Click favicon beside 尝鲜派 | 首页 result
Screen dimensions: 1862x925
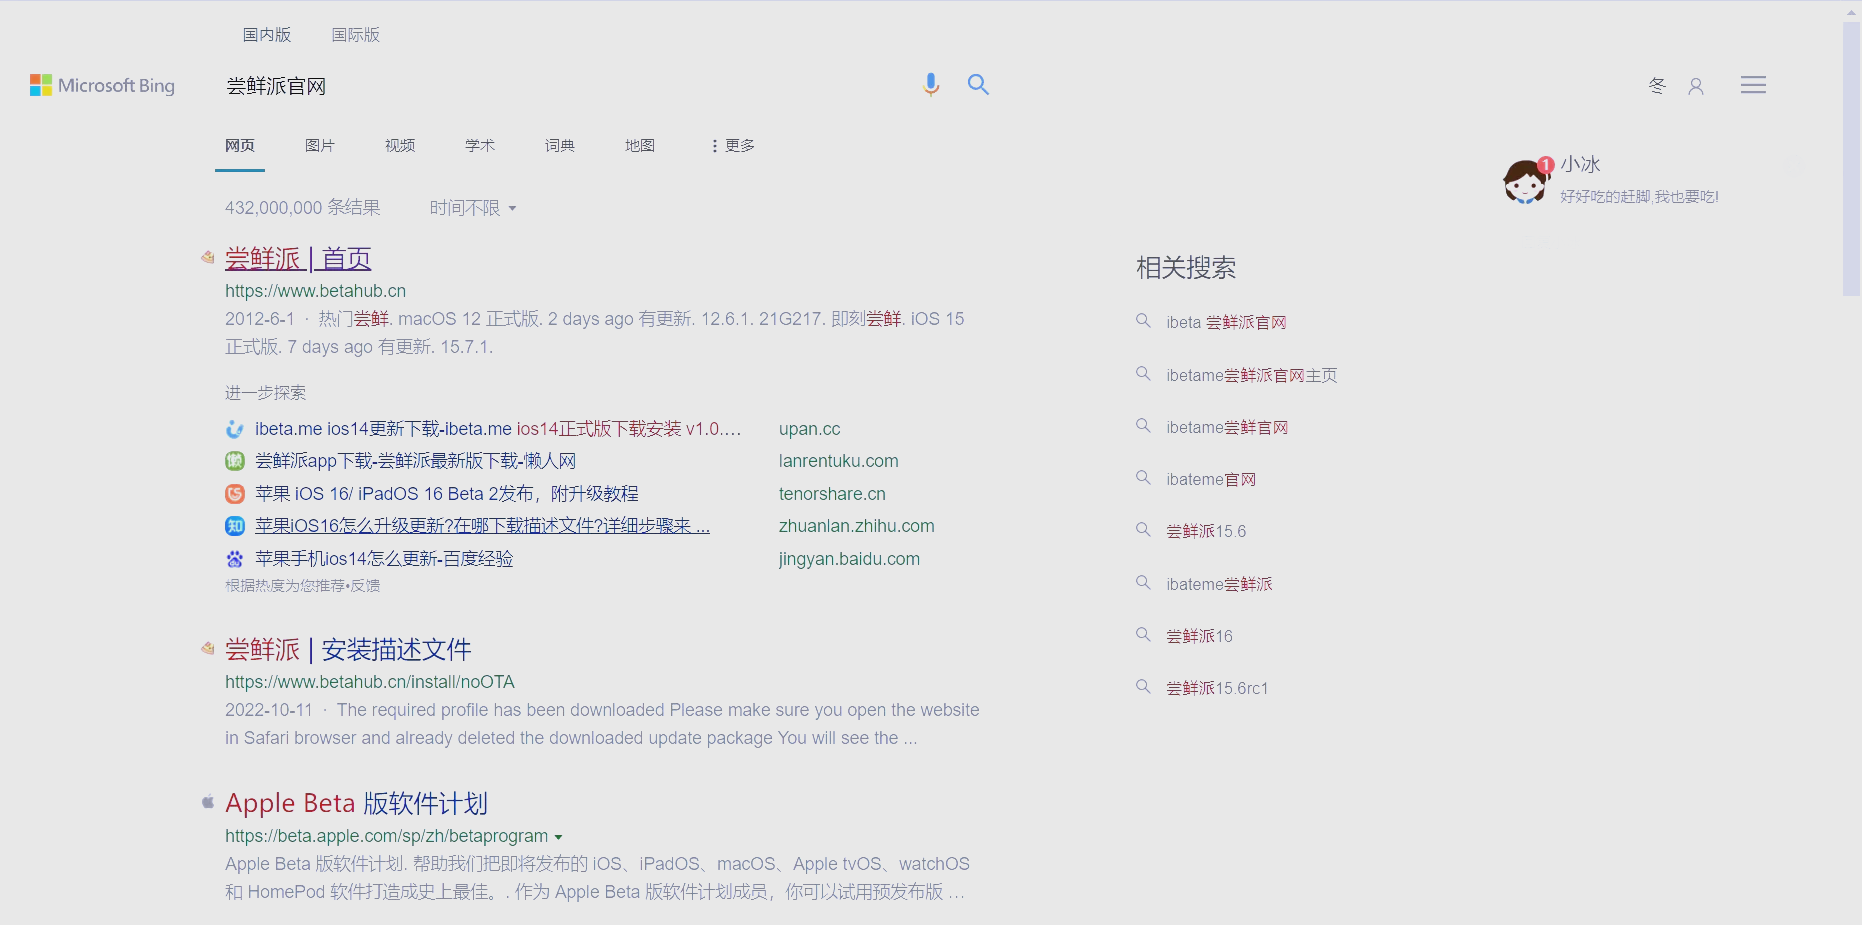point(208,257)
